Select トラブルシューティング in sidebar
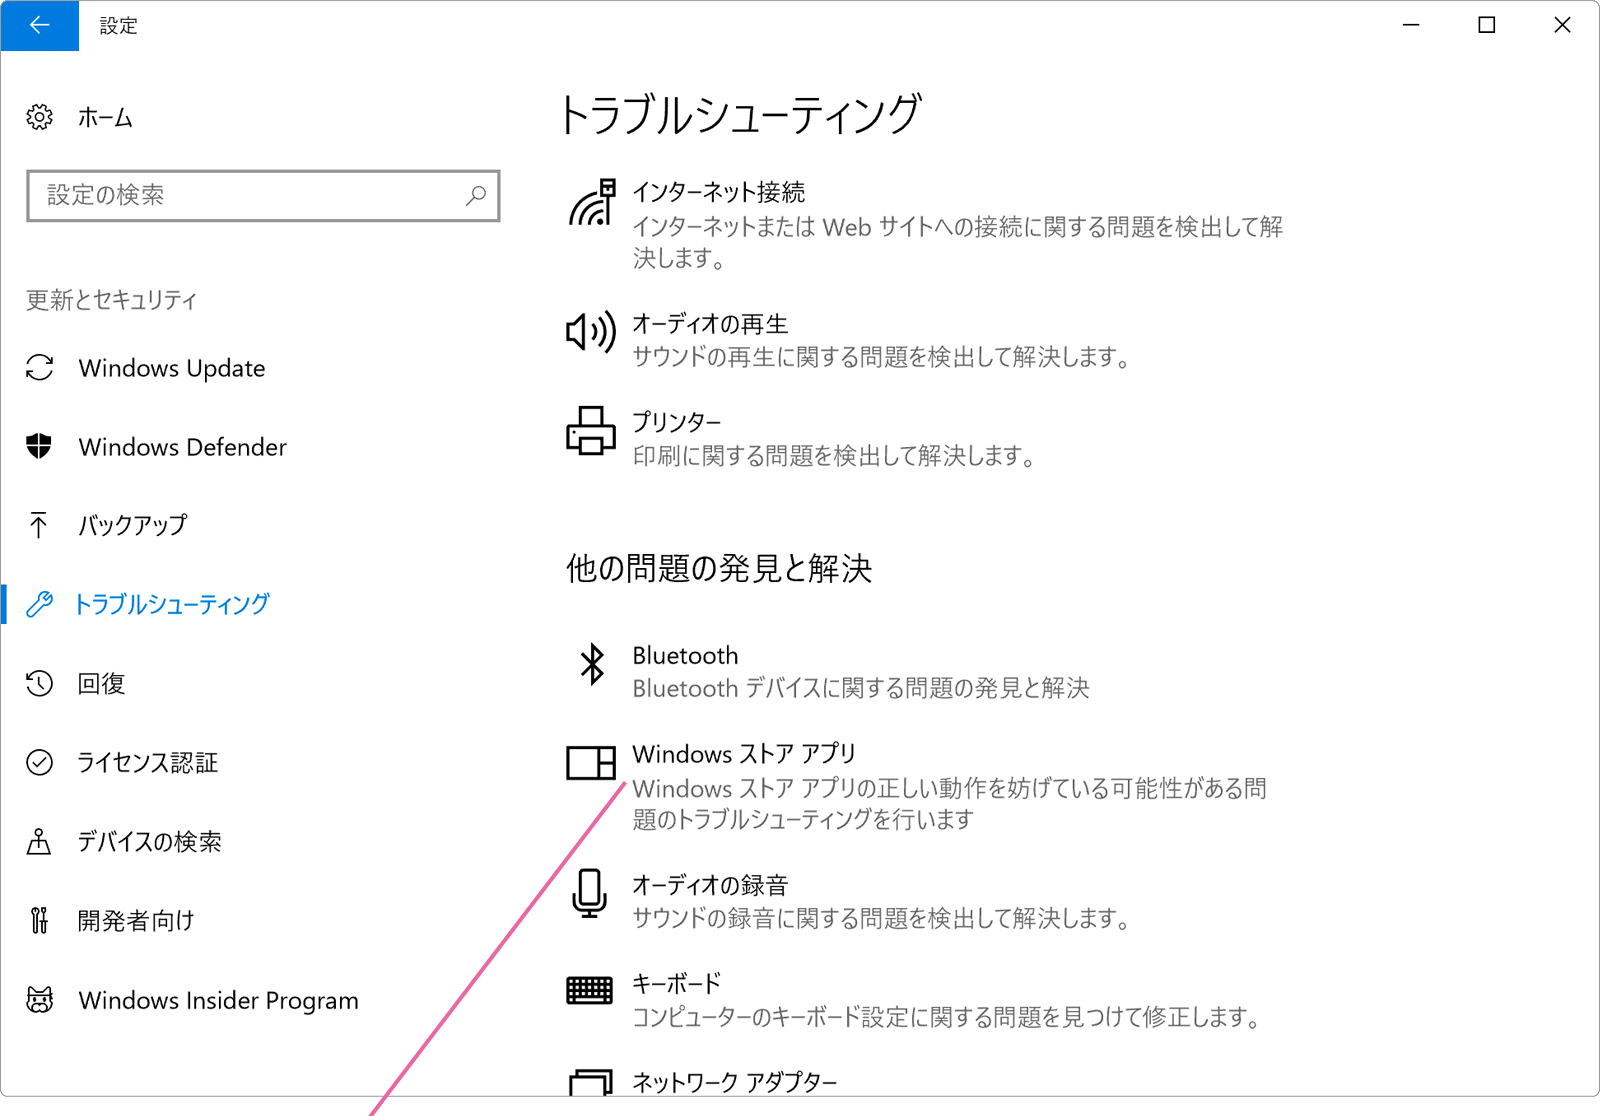The image size is (1600, 1116). point(172,604)
